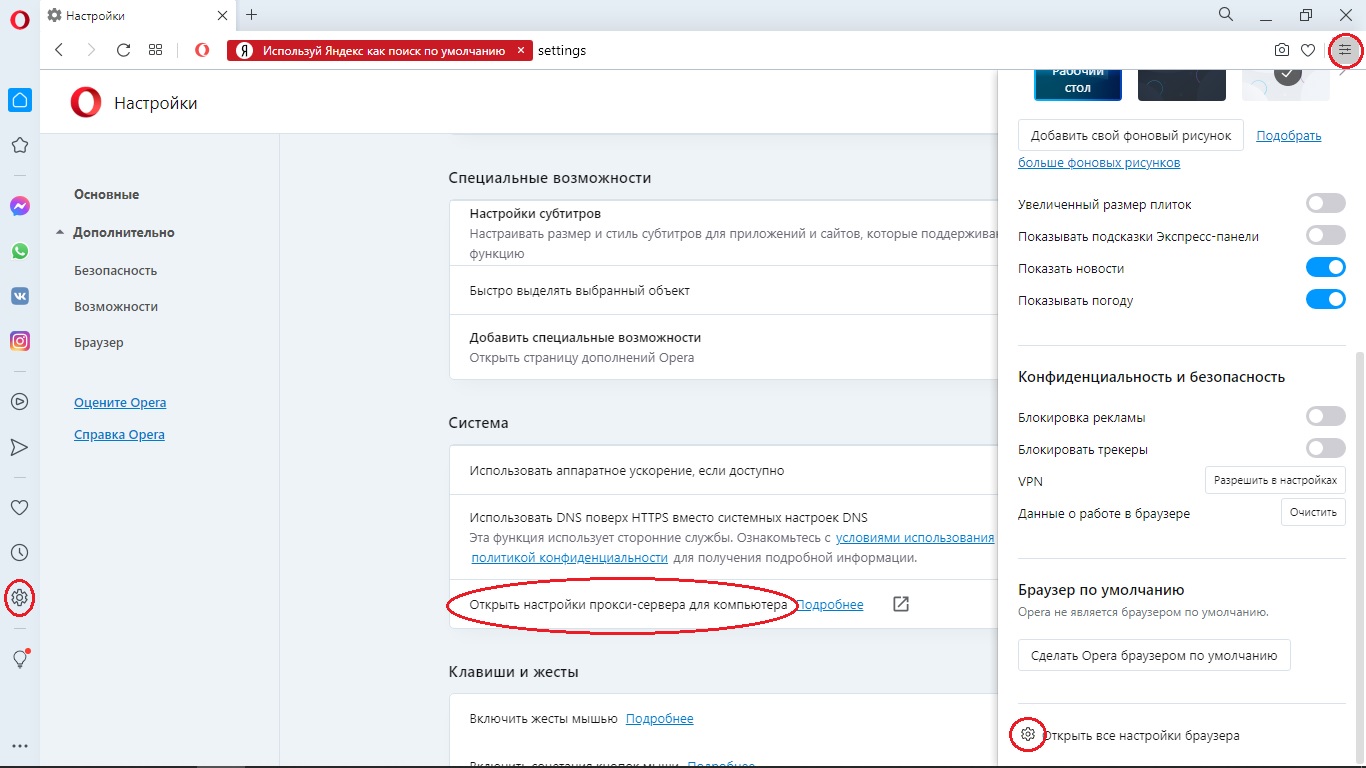Click Сделать Opera браузером по умолчанию
Image resolution: width=1366 pixels, height=768 pixels.
(1154, 656)
